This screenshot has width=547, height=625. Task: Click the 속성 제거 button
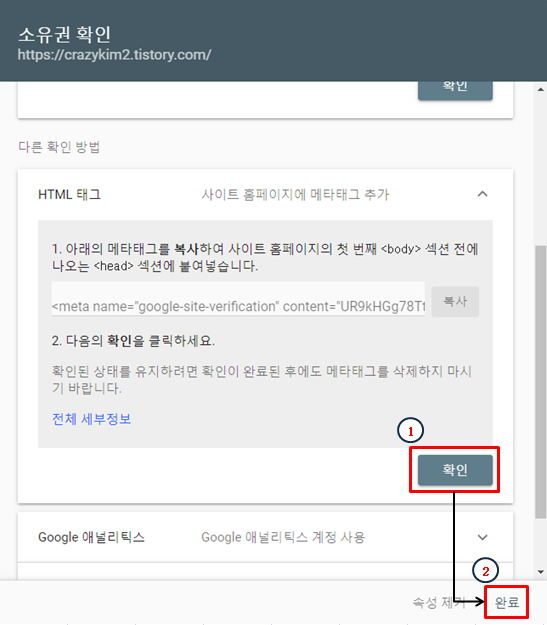point(439,602)
